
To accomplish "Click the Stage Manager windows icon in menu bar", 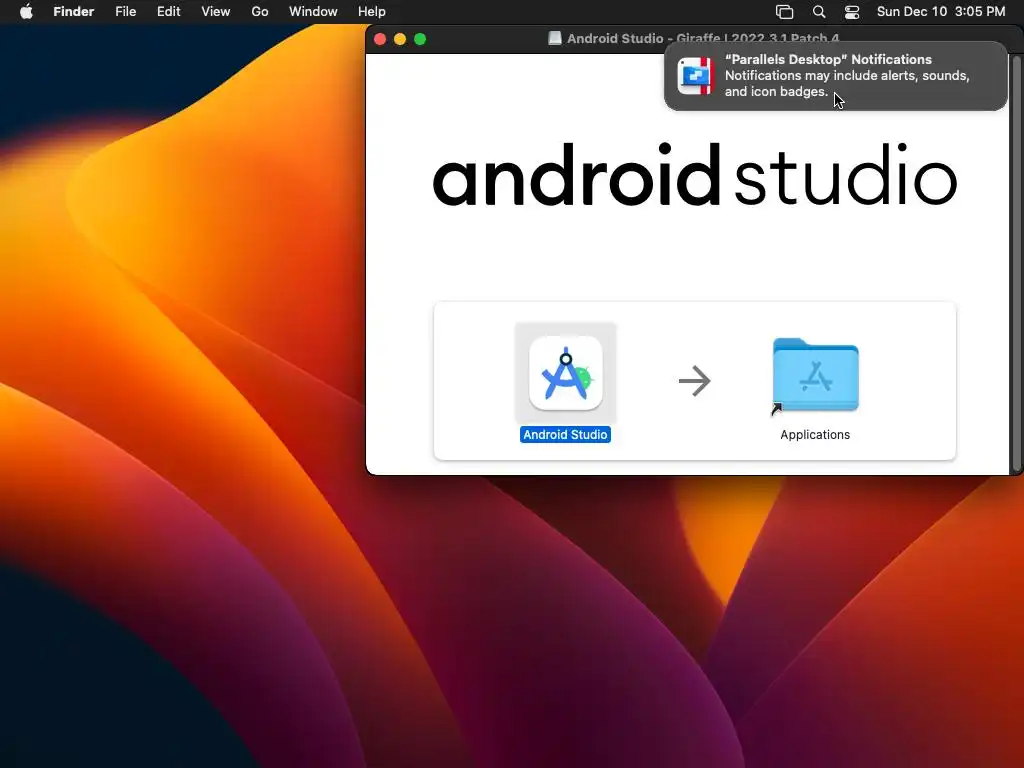I will pyautogui.click(x=784, y=12).
